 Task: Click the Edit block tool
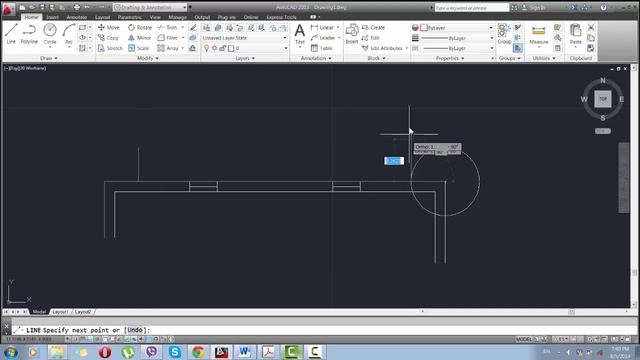click(371, 38)
